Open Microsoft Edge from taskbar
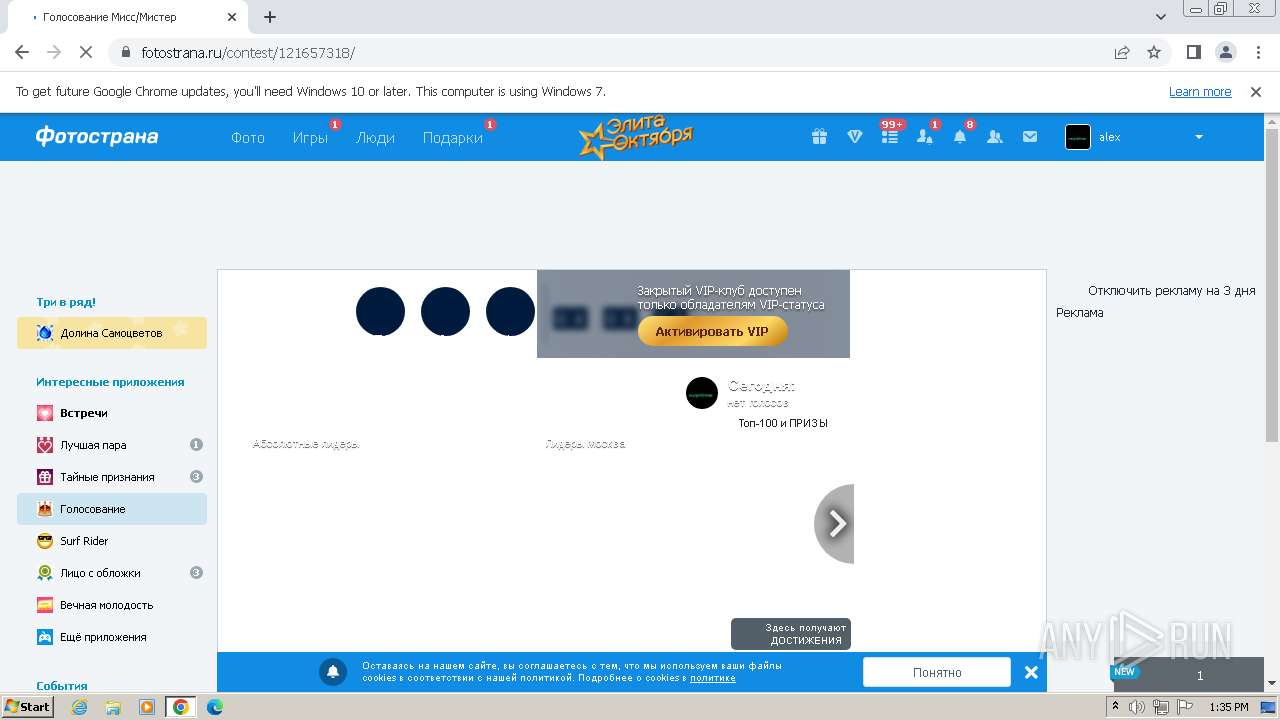Screen dimensions: 1280x720 (214, 707)
